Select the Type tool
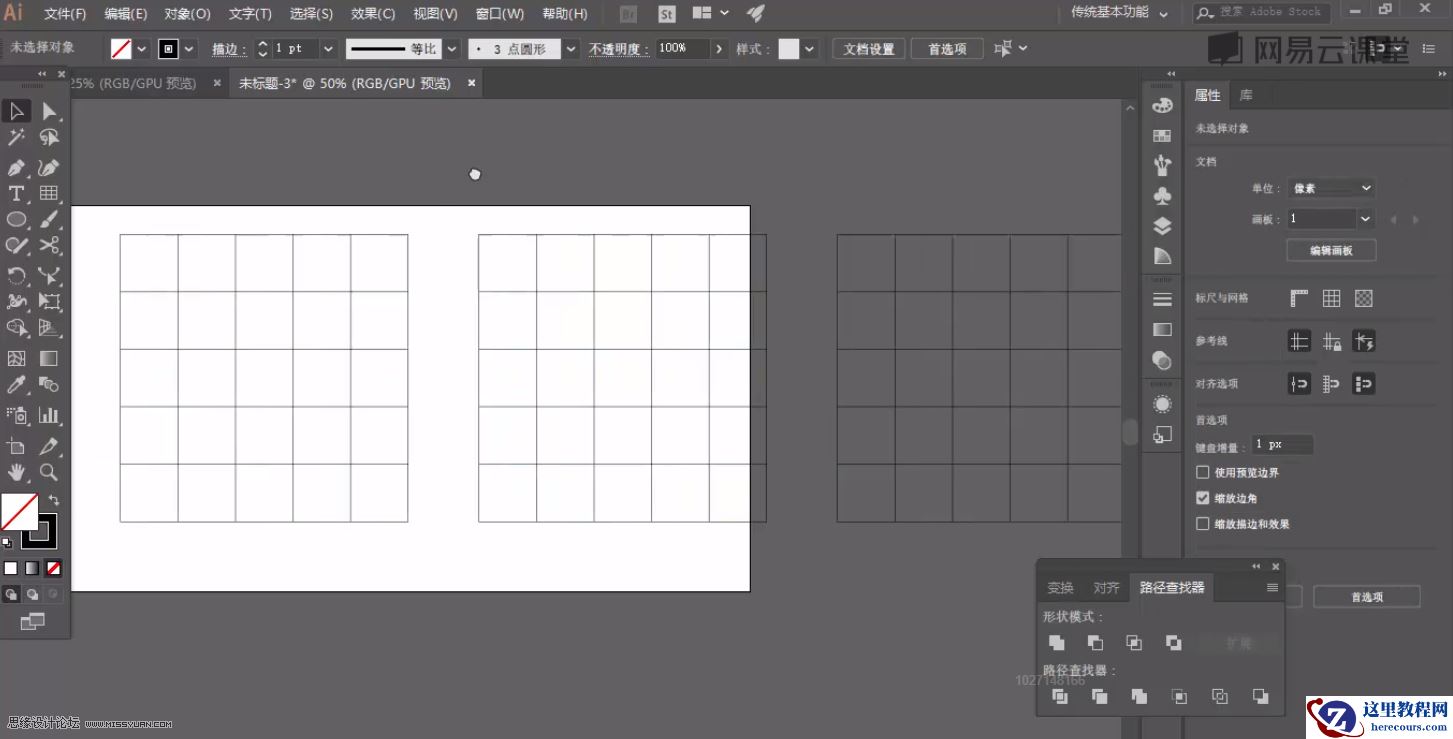 16,194
